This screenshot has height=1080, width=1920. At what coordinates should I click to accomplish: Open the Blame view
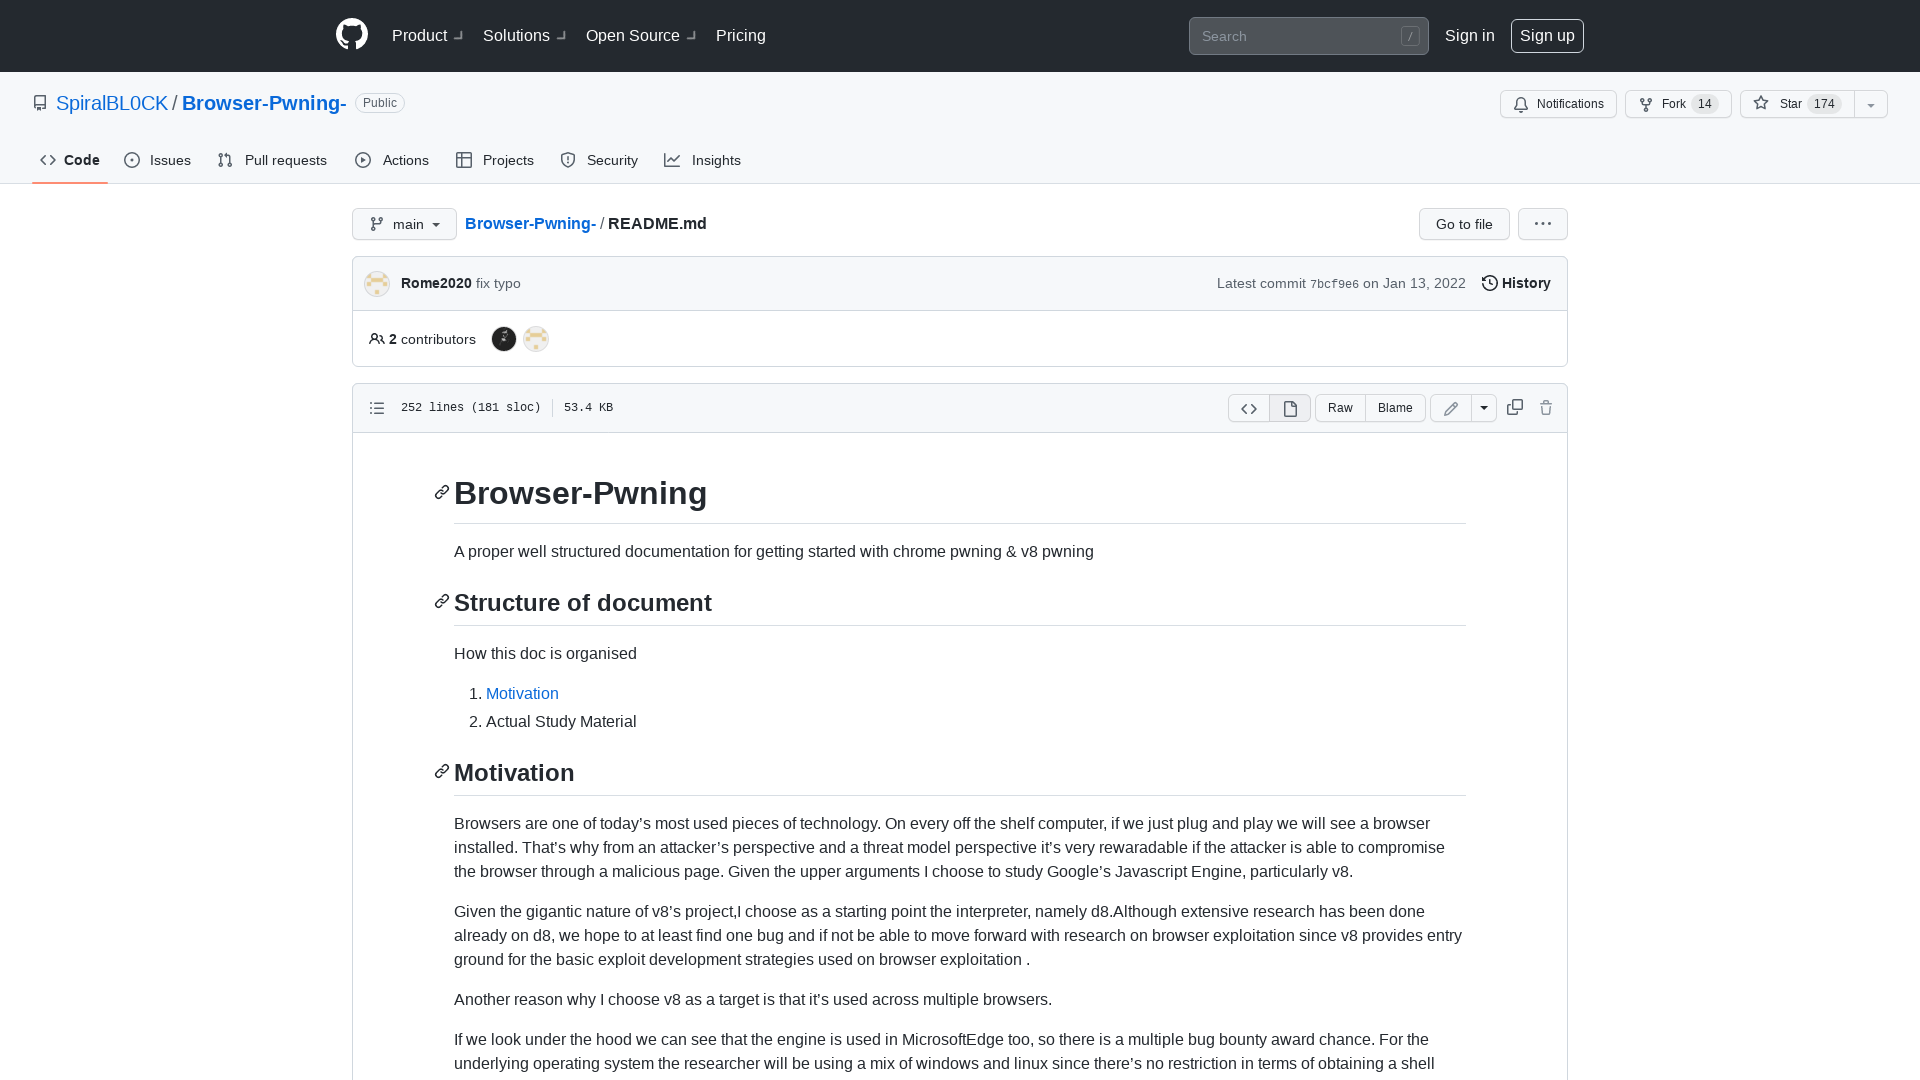(1395, 408)
